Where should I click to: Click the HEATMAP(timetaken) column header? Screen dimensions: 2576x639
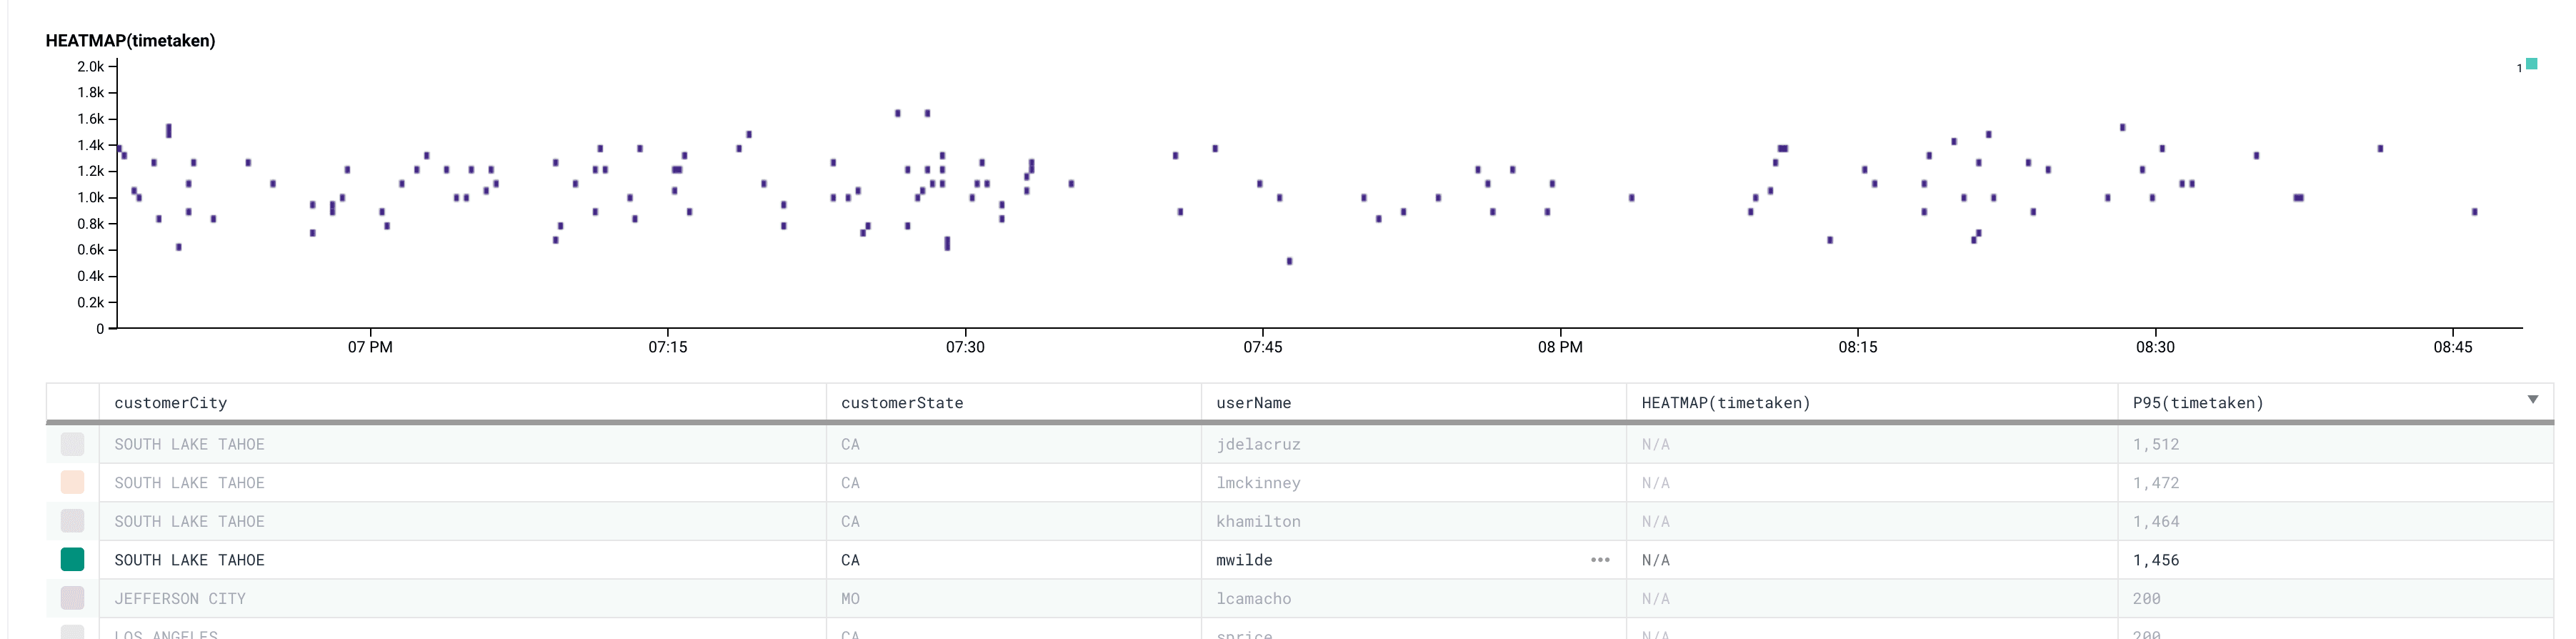[1725, 403]
